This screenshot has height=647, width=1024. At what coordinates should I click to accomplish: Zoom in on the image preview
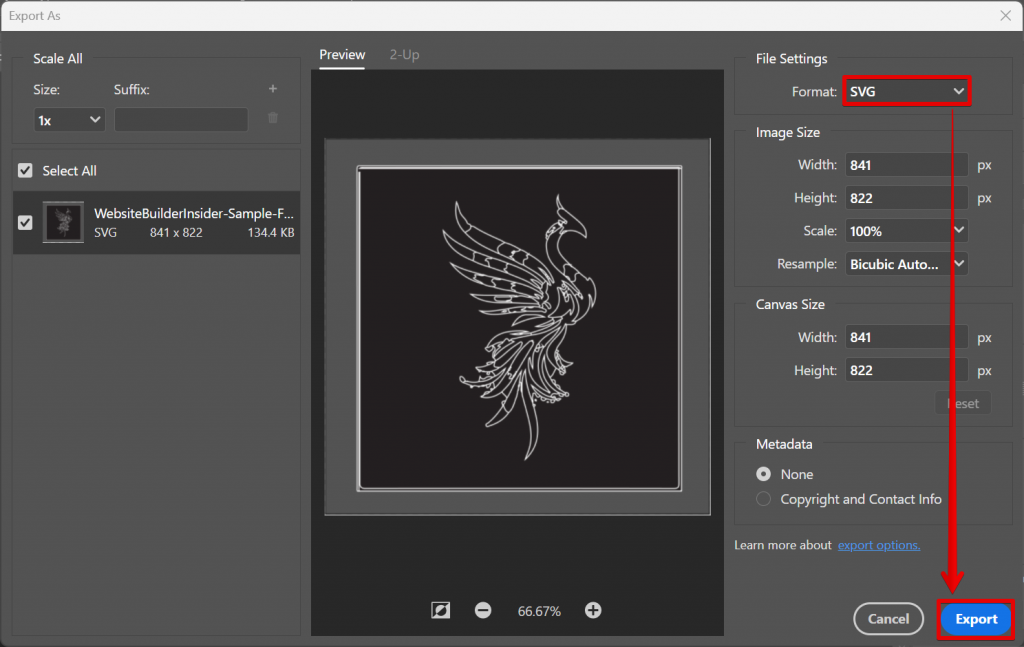(593, 610)
